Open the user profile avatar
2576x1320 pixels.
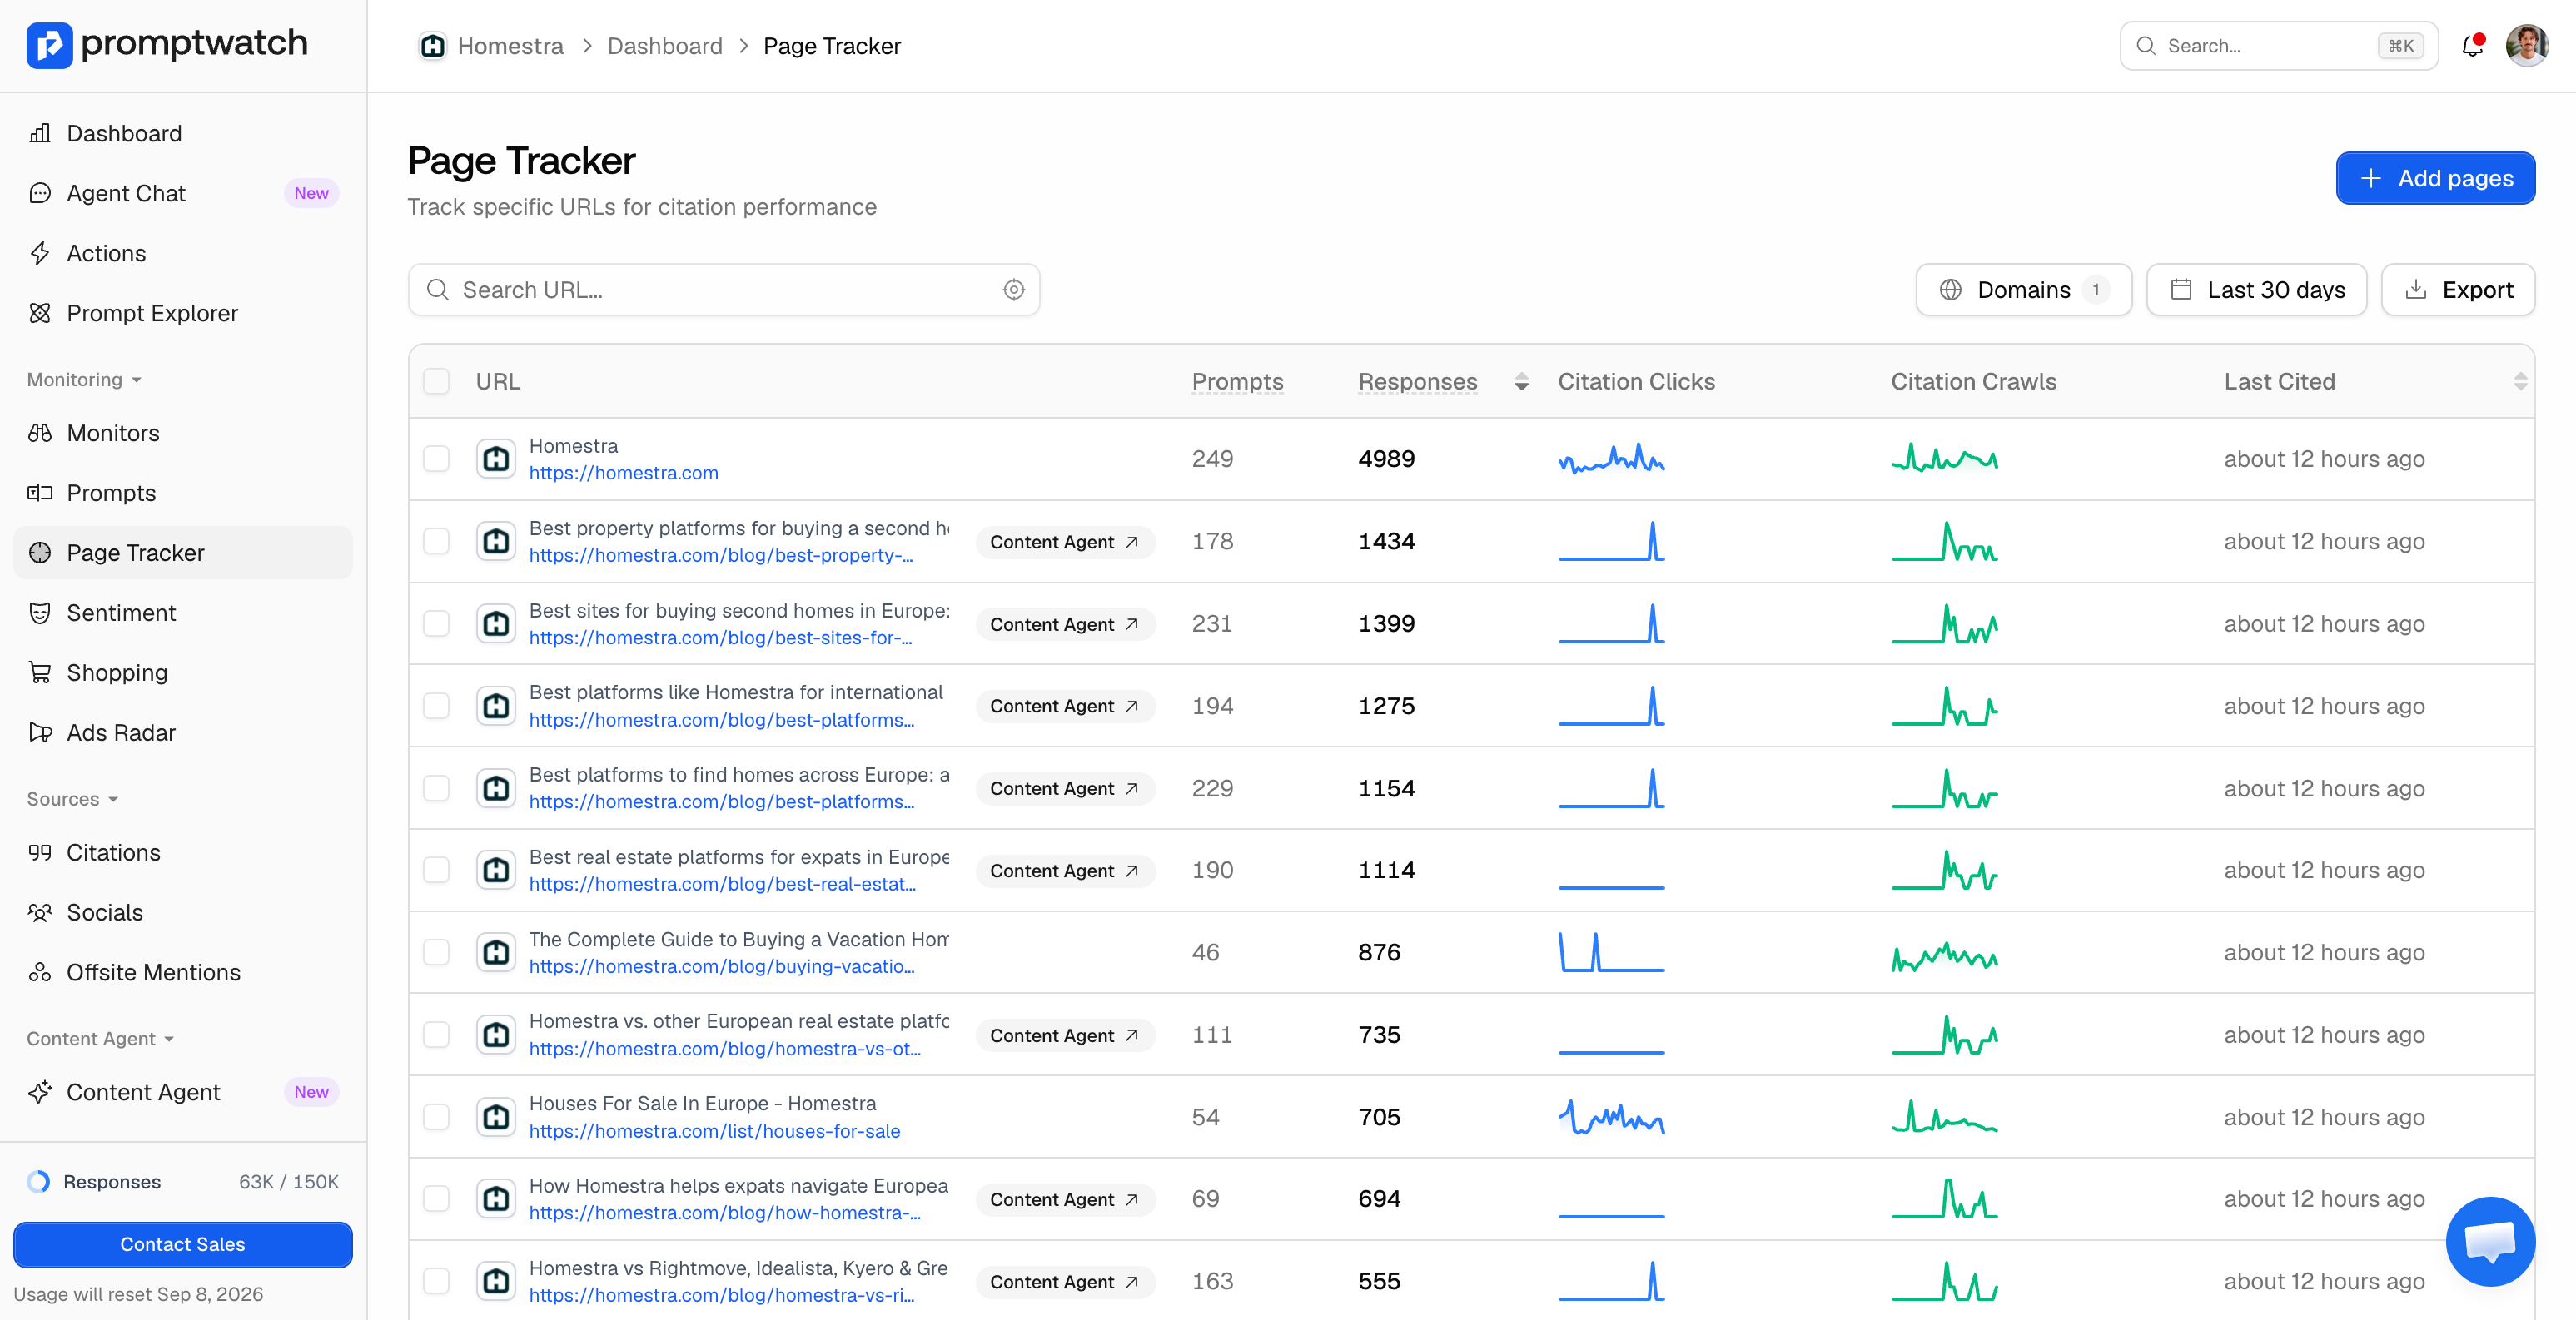pos(2526,45)
